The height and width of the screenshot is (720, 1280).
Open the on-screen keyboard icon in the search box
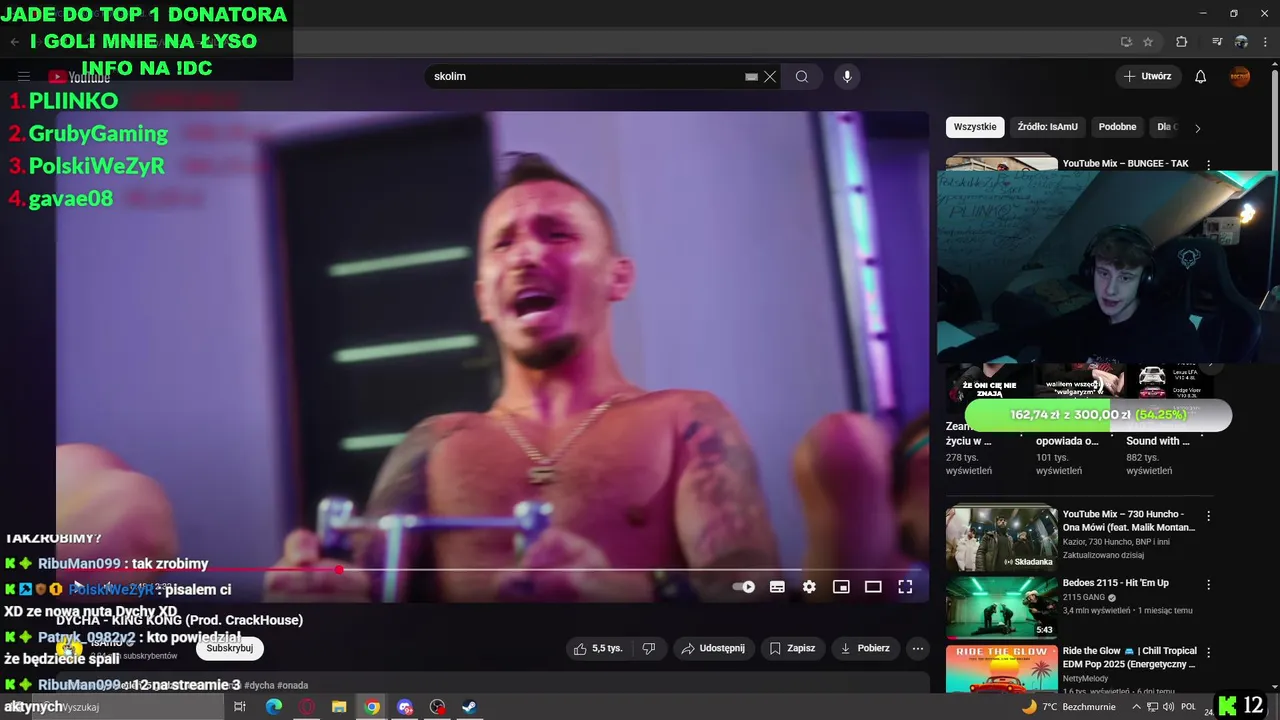click(751, 76)
